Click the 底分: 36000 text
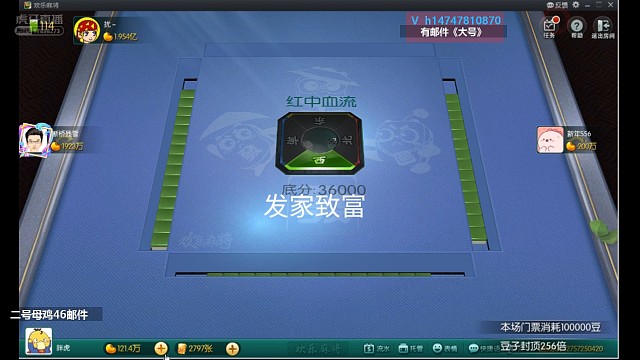640x360 pixels. click(x=324, y=190)
